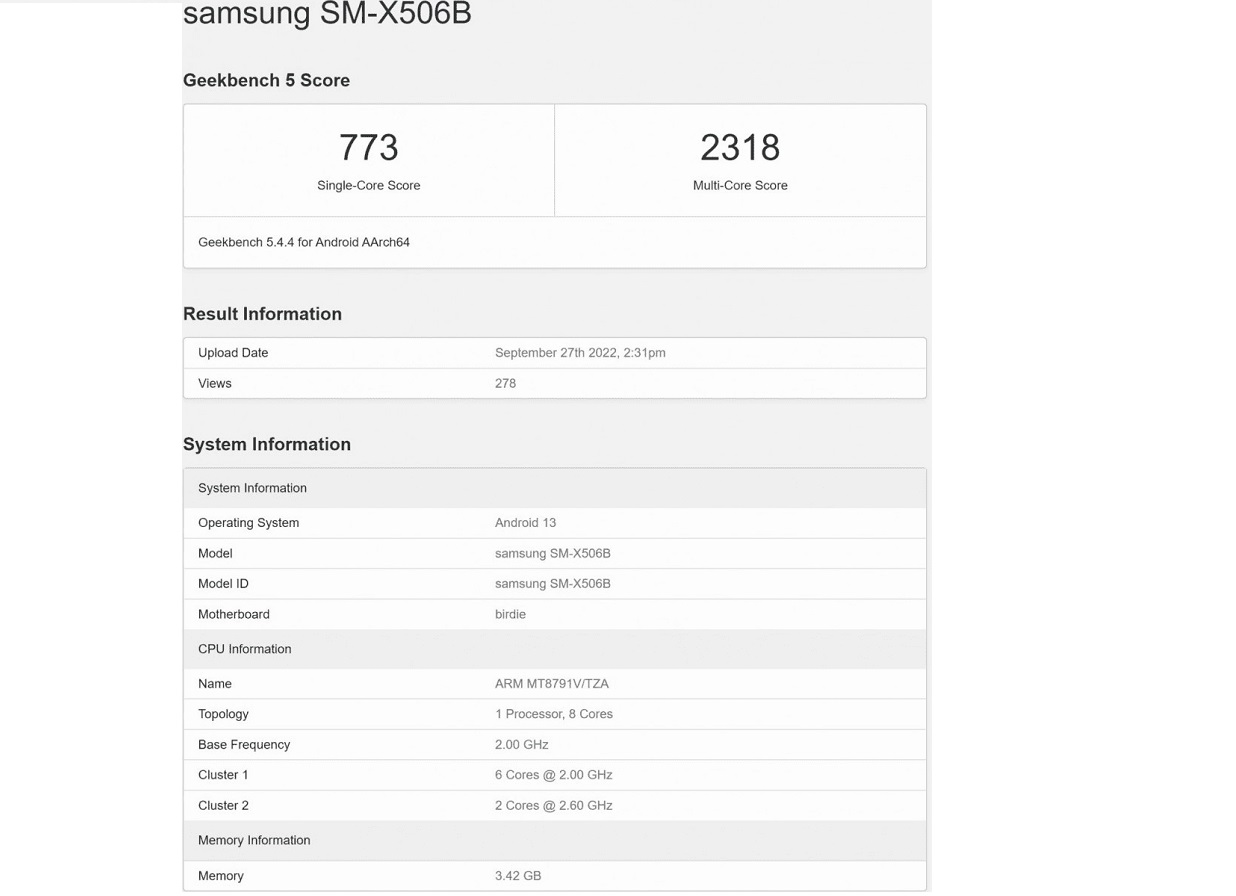Viewport: 1236px width, 896px height.
Task: Click the 'Single-Core Score' label
Action: (369, 185)
